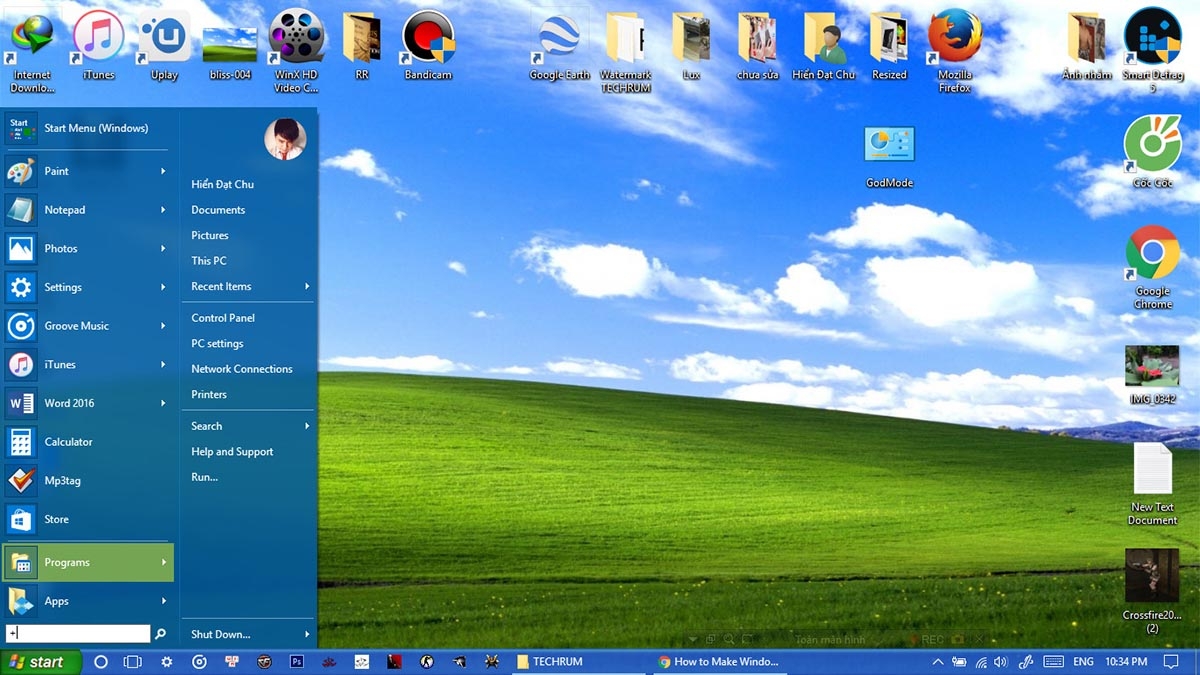Expand the Notepad submenu arrow
1200x675 pixels.
coord(163,210)
